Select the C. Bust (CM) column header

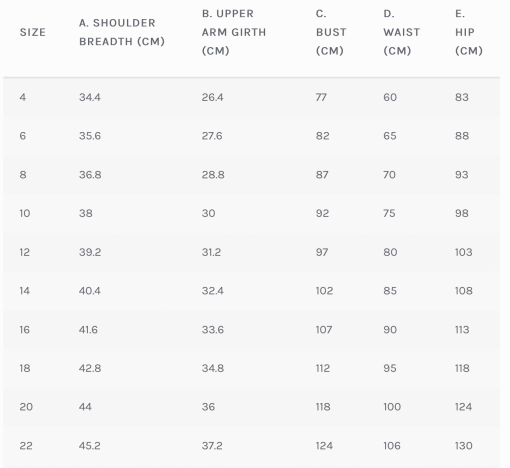pyautogui.click(x=331, y=32)
